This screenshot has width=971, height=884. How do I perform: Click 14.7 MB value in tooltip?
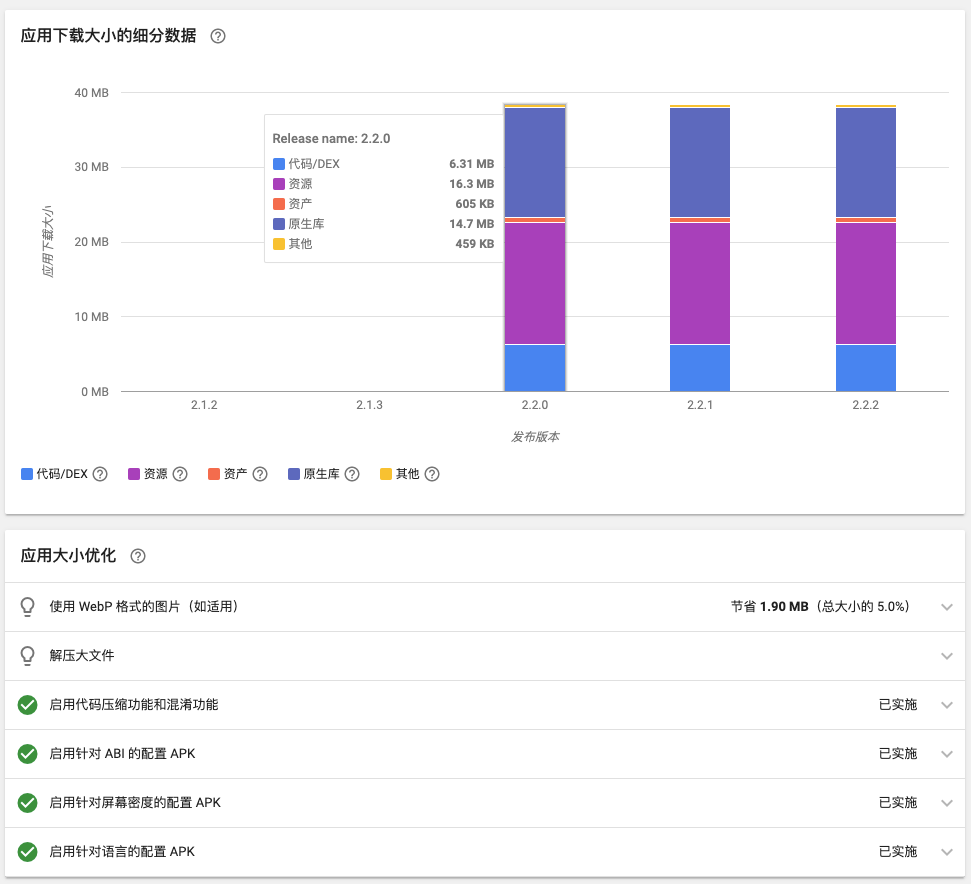click(472, 224)
